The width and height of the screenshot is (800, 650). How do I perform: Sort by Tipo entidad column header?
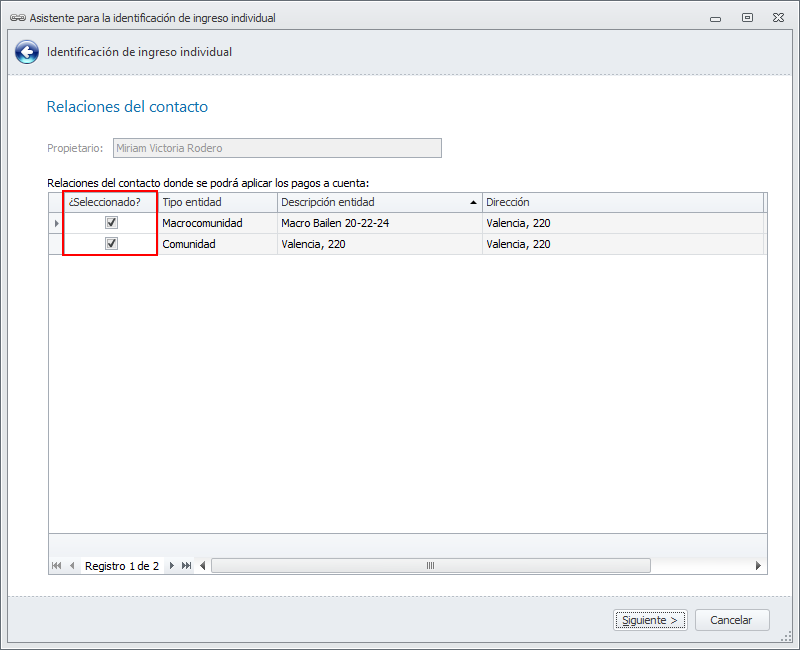(x=218, y=202)
